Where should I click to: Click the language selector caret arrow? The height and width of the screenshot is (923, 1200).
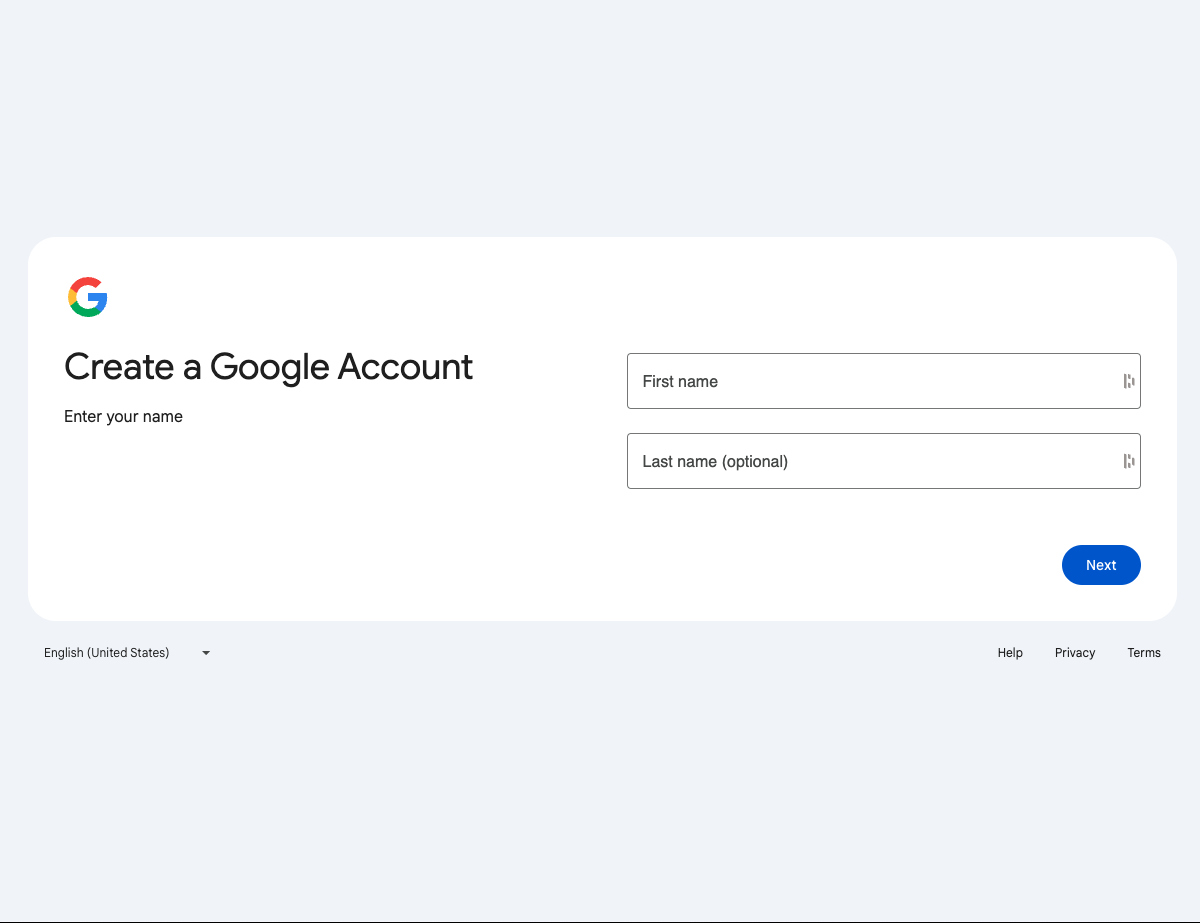[206, 653]
